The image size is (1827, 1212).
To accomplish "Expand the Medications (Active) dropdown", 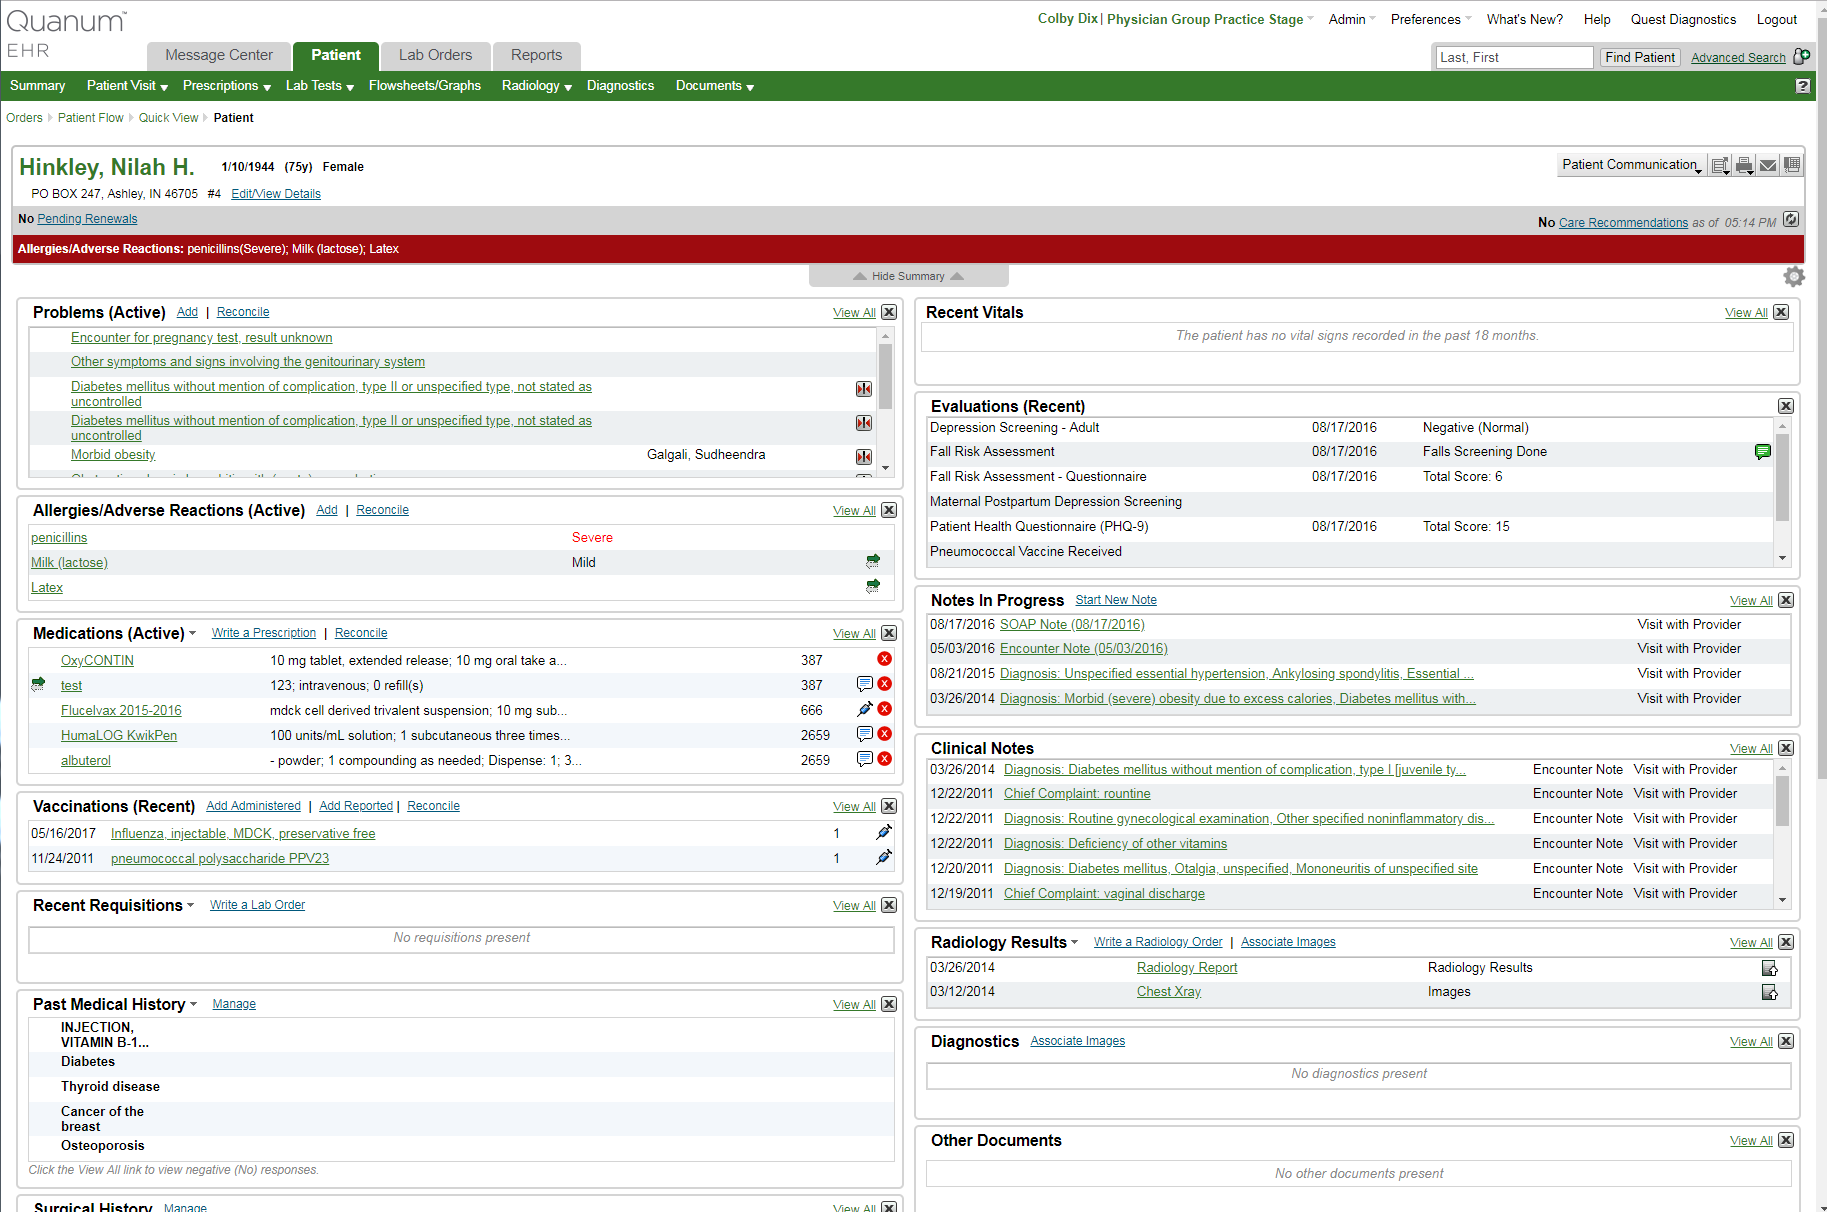I will 192,633.
